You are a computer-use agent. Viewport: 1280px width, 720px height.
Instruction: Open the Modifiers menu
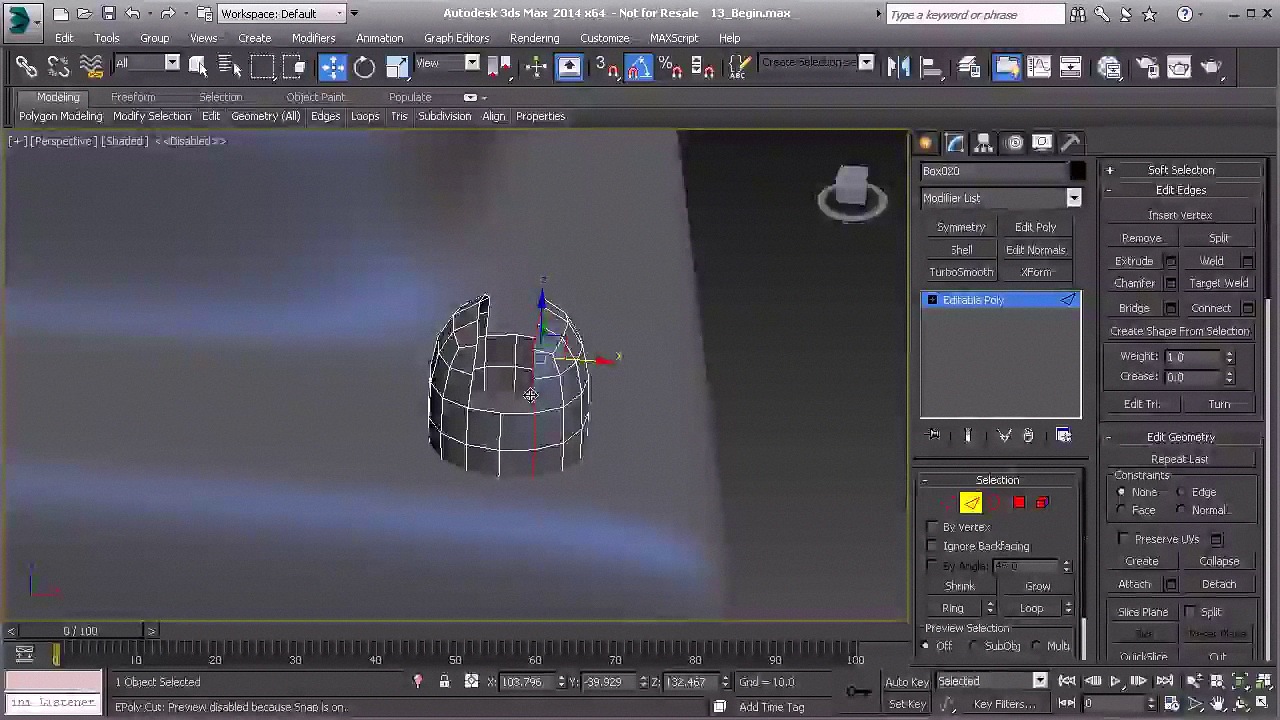(313, 38)
